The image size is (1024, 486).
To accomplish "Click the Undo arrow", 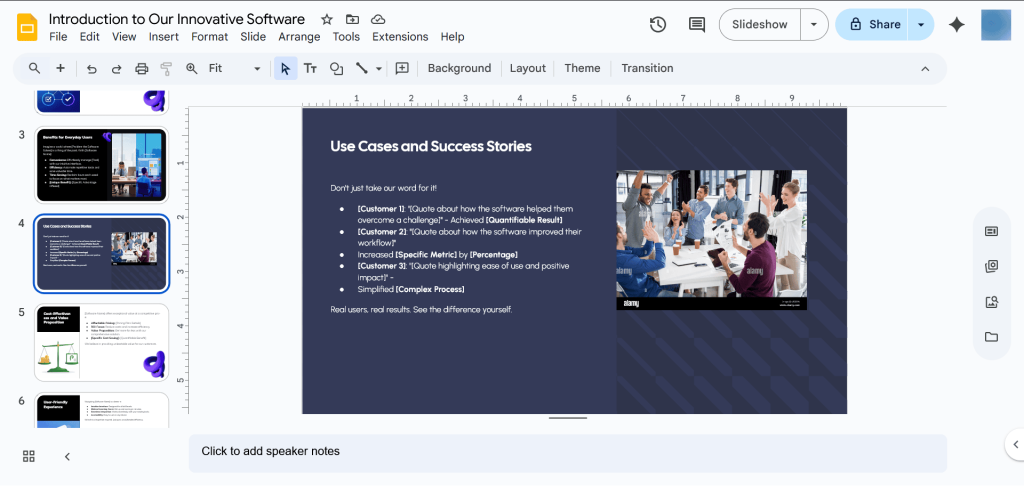I will pyautogui.click(x=92, y=68).
